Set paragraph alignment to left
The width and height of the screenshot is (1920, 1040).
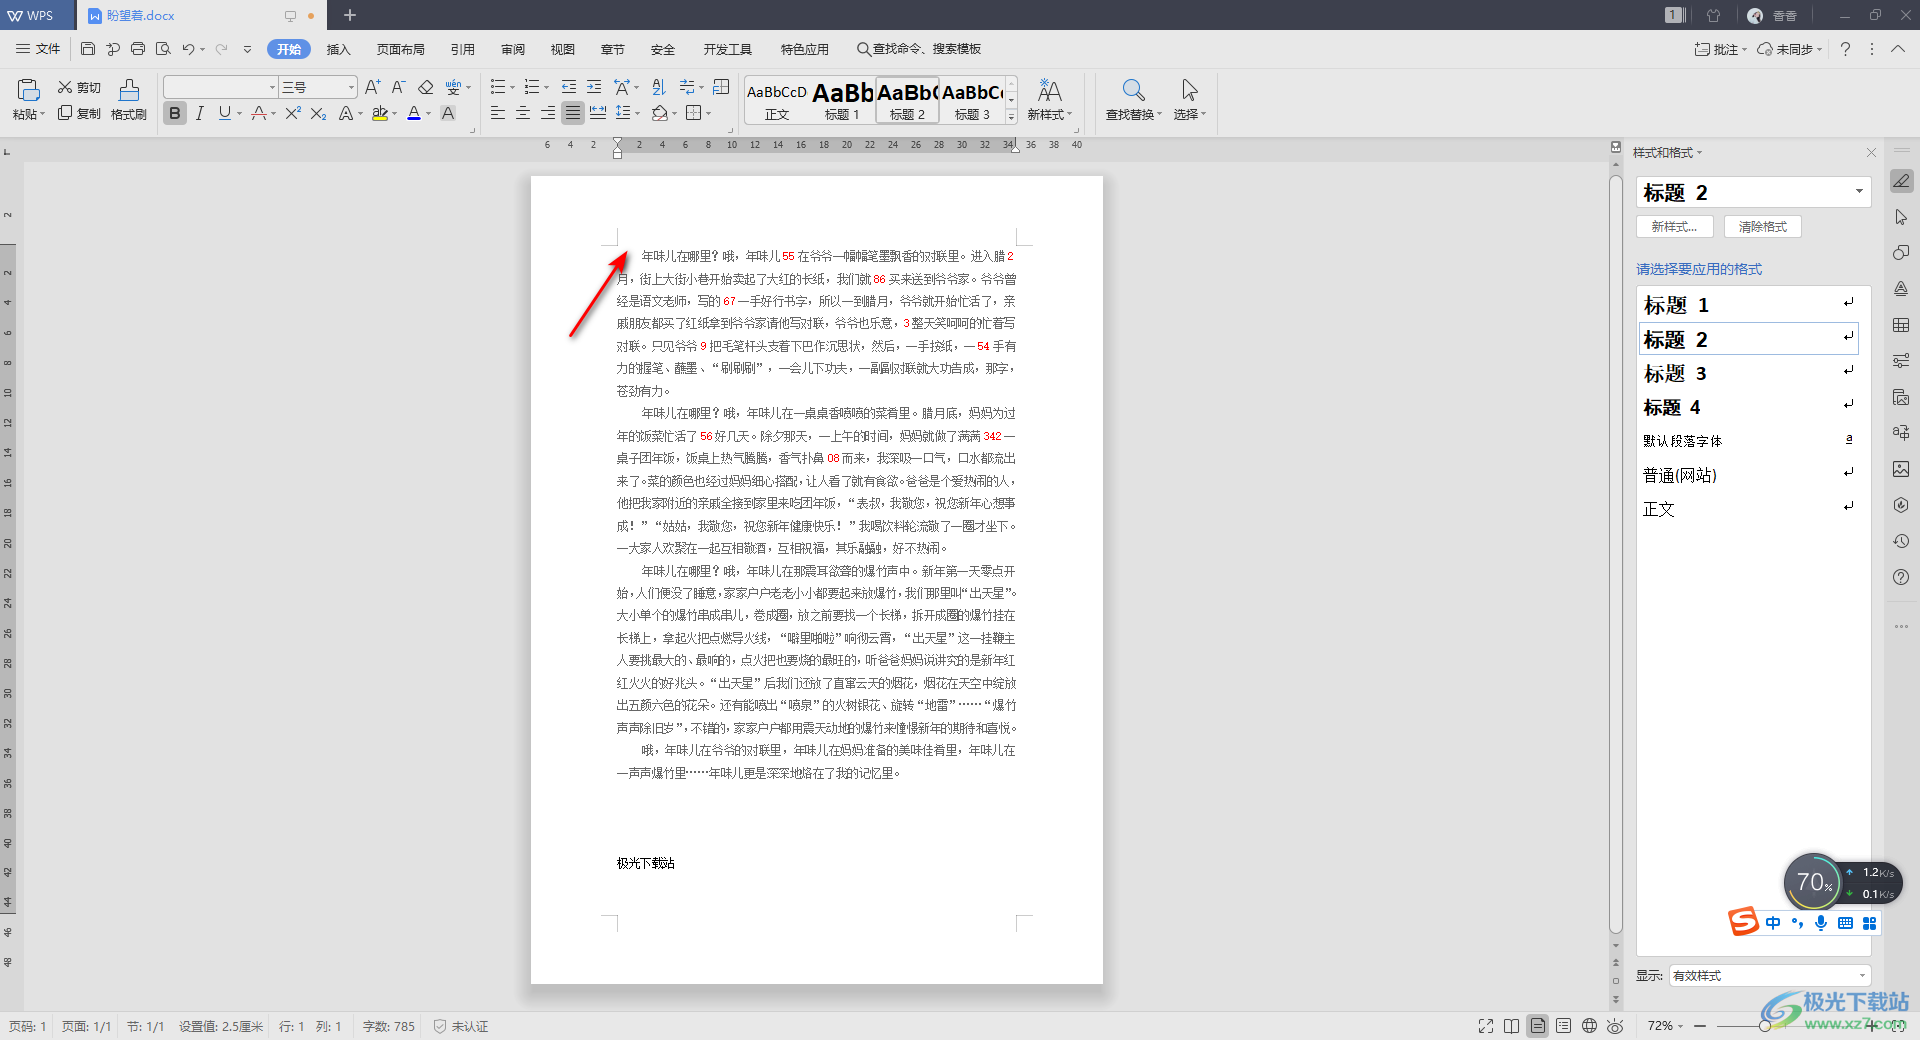tap(497, 113)
